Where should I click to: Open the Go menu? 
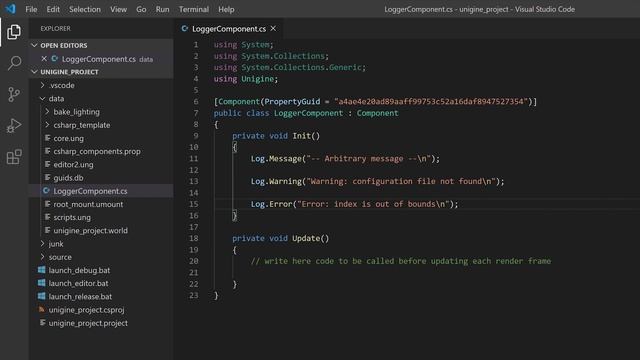[141, 9]
